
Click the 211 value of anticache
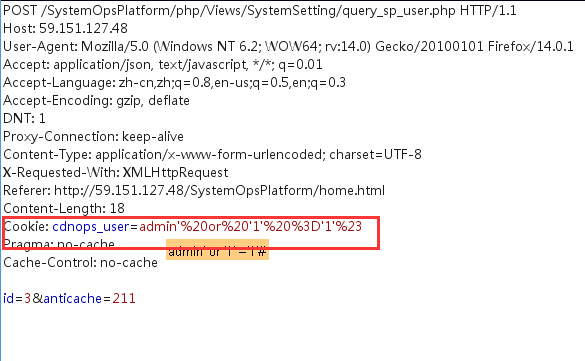pyautogui.click(x=124, y=299)
